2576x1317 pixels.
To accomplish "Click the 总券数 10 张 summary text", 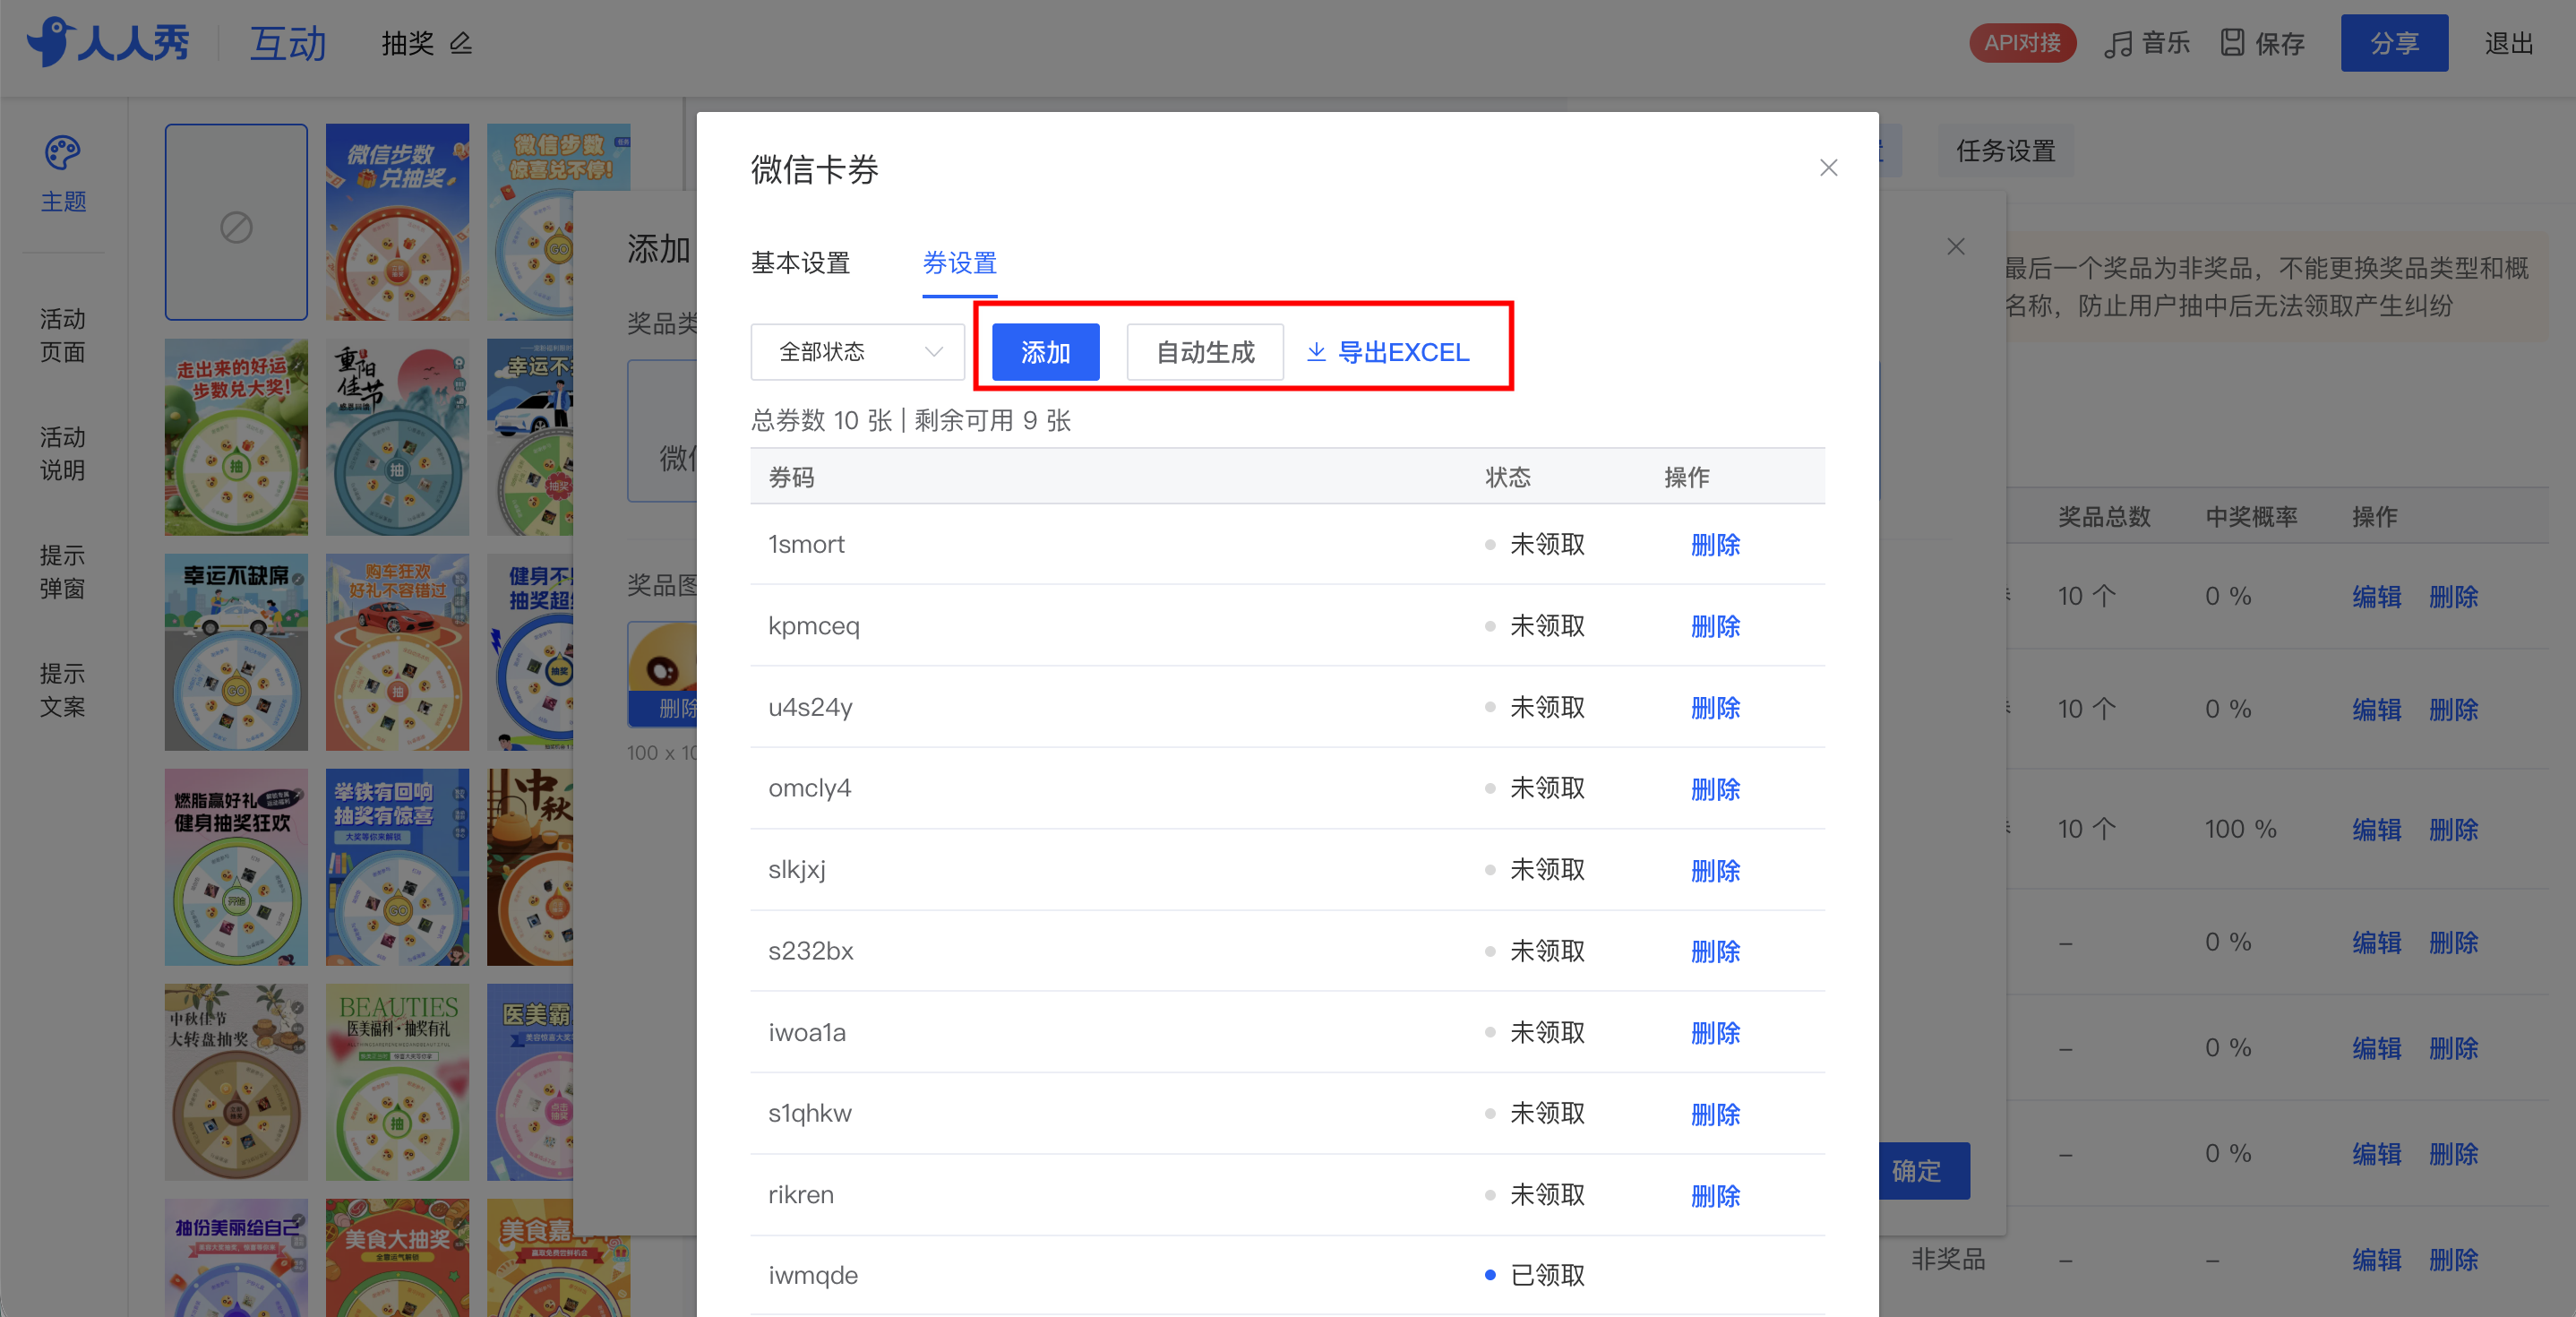I will pos(821,420).
